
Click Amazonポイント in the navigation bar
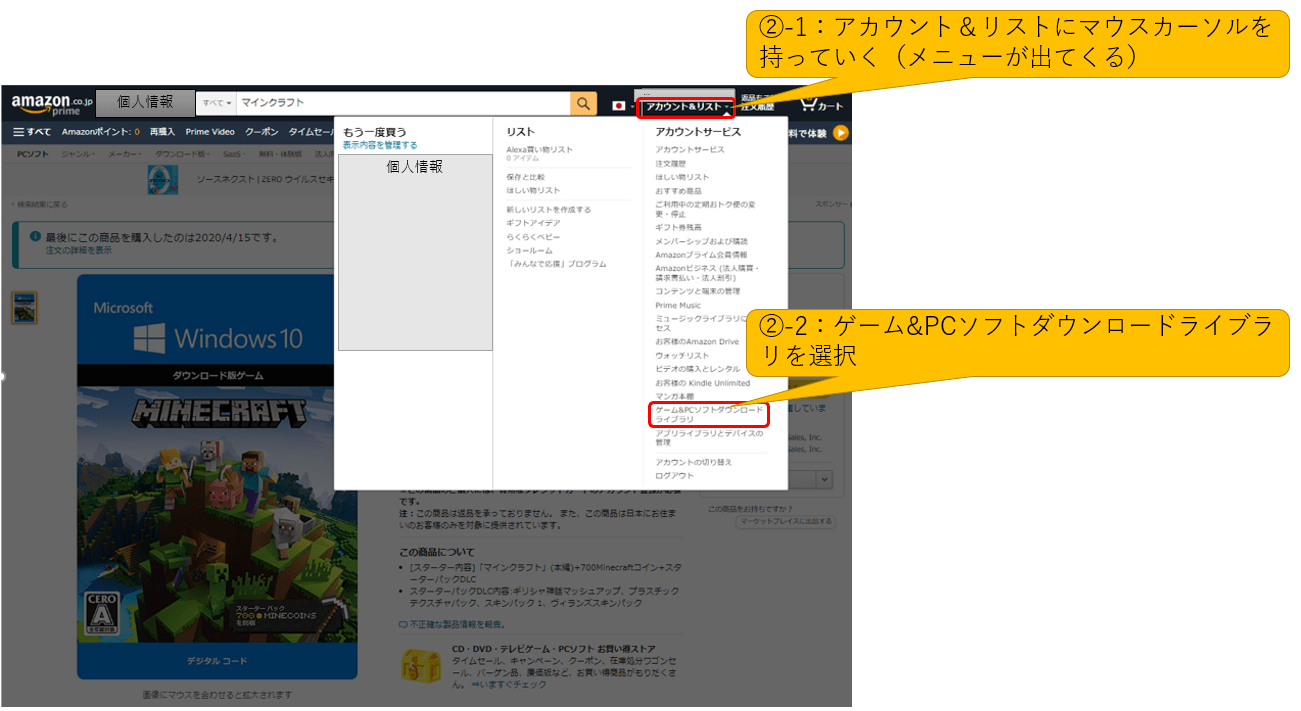[x=100, y=132]
